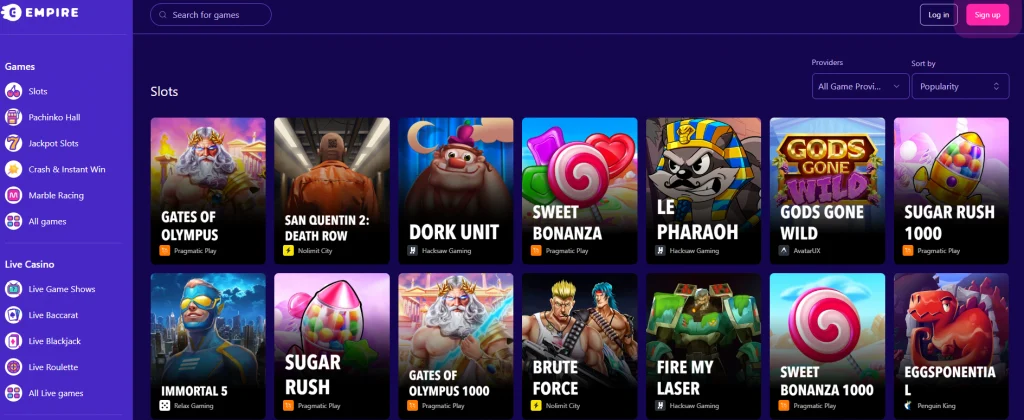Select the Live Roulette wheel icon

point(13,367)
